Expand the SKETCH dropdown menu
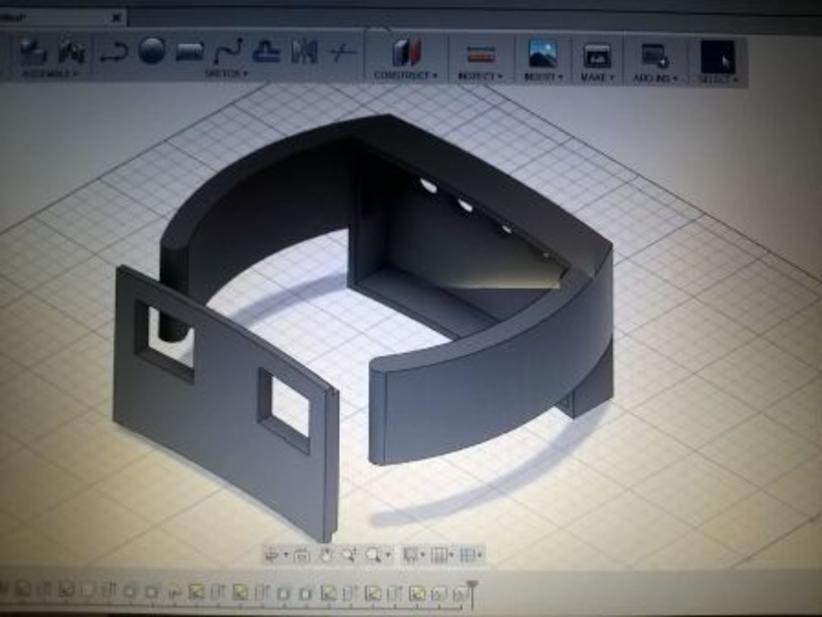Screen dimensions: 822x617 pos(227,74)
